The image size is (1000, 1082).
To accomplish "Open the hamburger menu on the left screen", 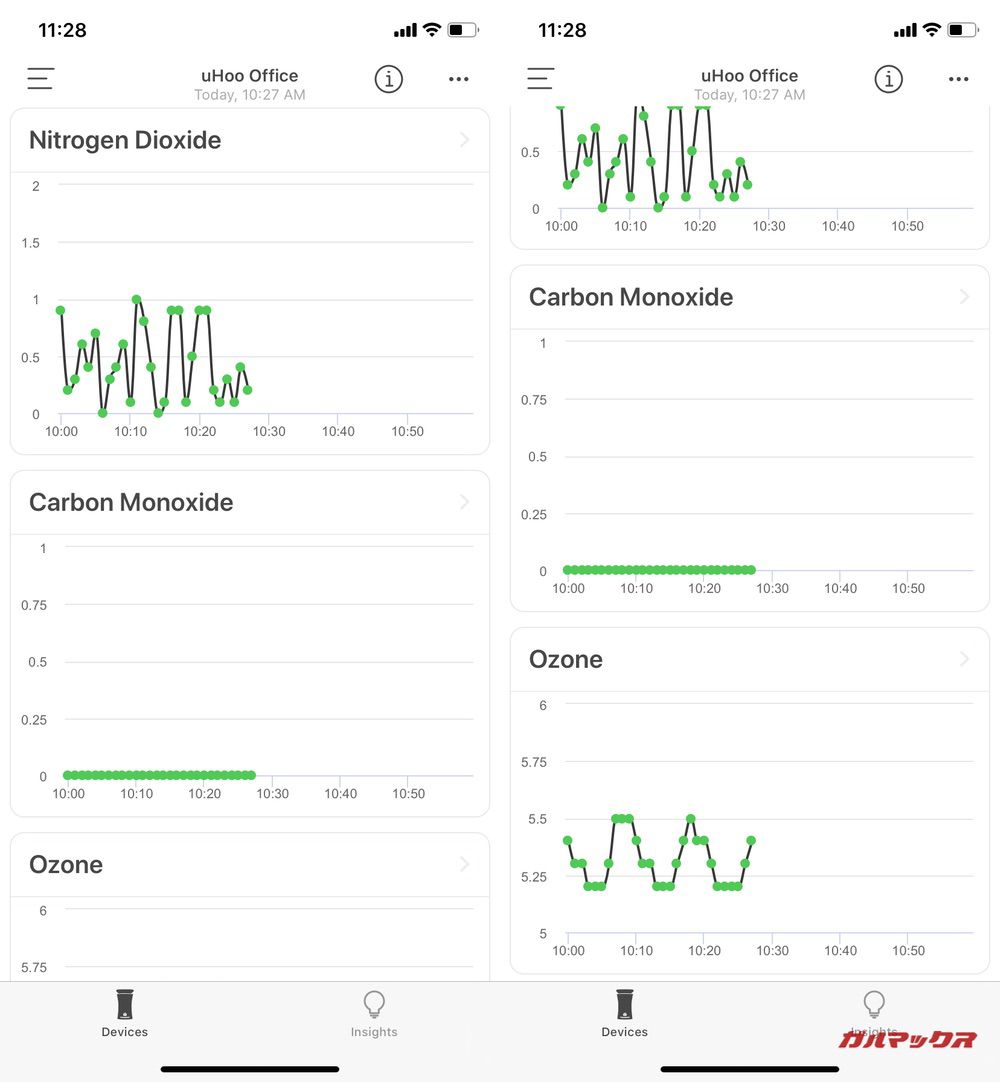I will [40, 79].
